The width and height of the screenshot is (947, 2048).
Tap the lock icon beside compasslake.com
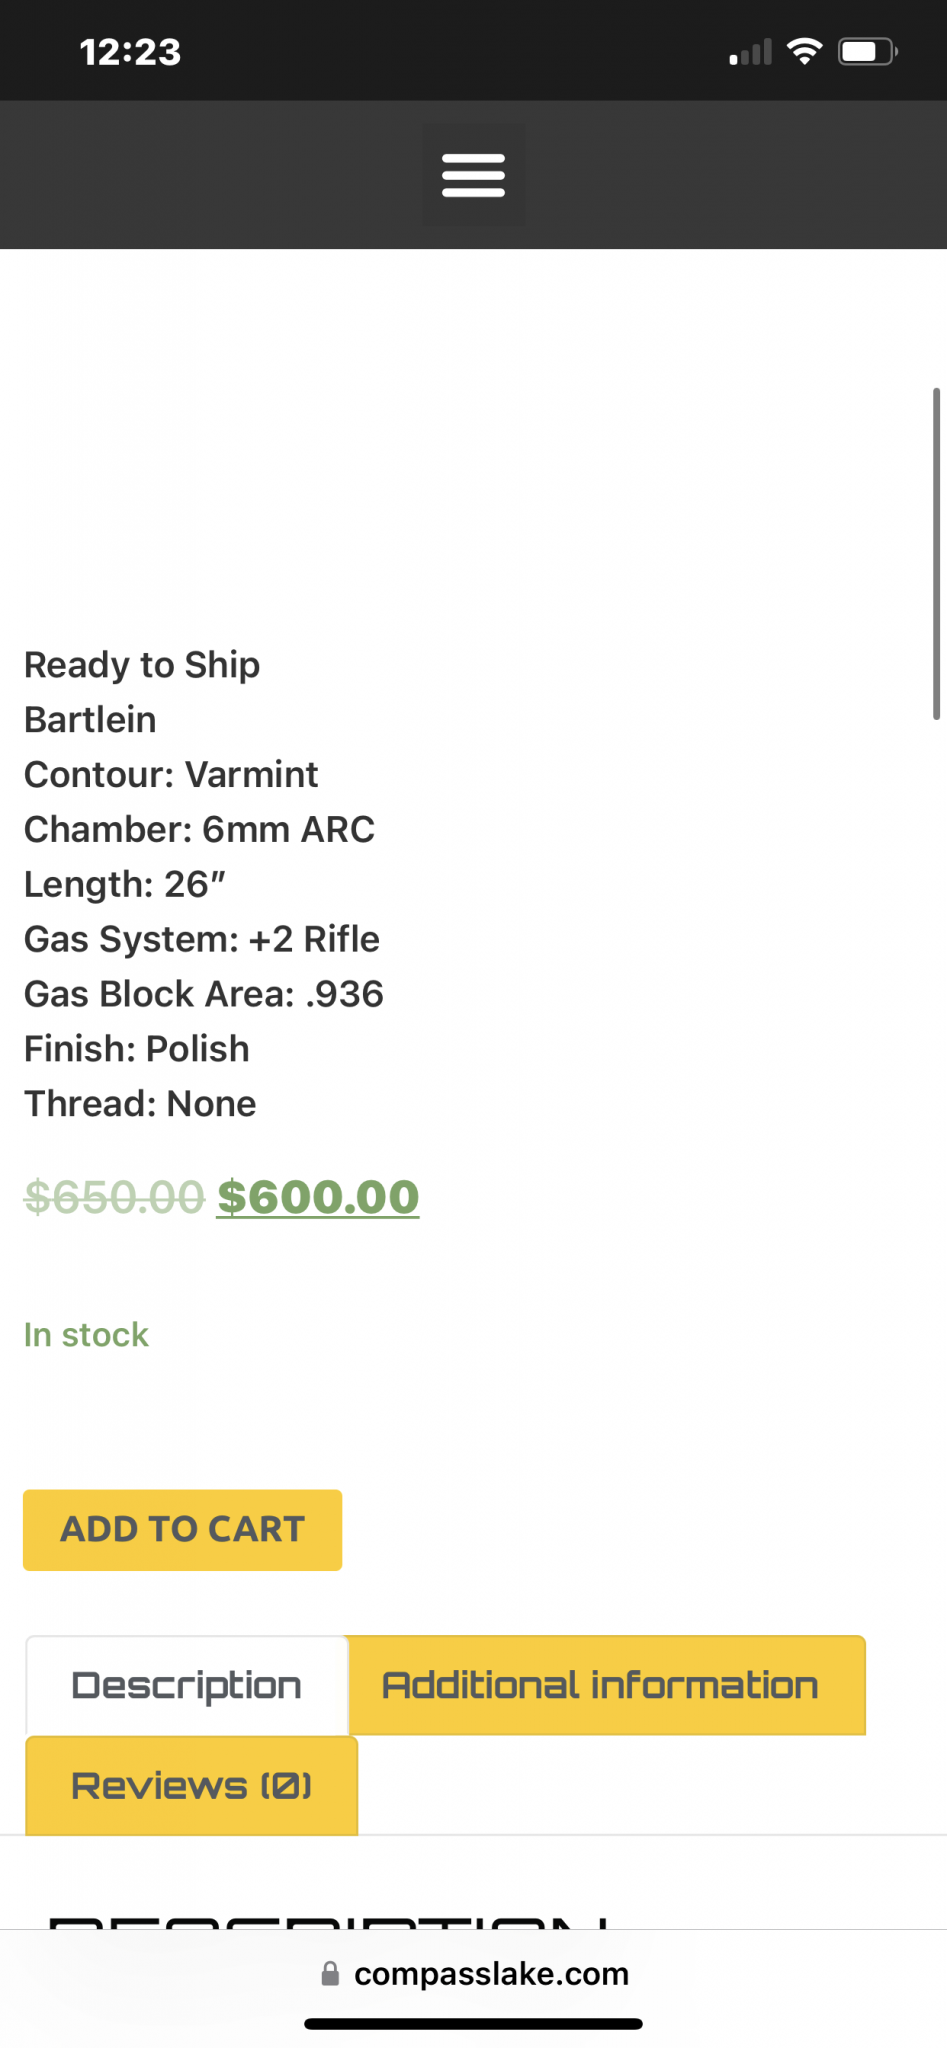pyautogui.click(x=329, y=1973)
